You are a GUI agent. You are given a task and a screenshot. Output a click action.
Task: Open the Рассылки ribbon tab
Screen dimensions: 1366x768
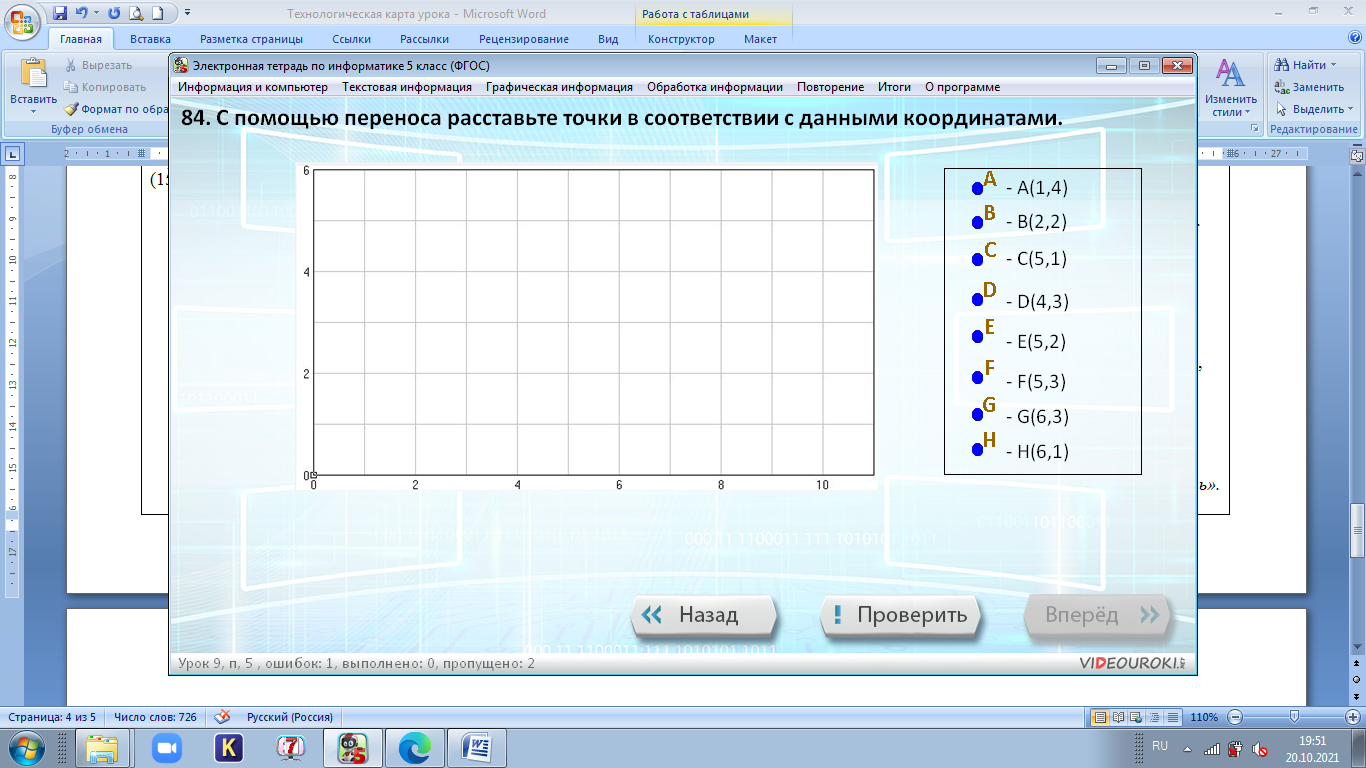coord(424,39)
